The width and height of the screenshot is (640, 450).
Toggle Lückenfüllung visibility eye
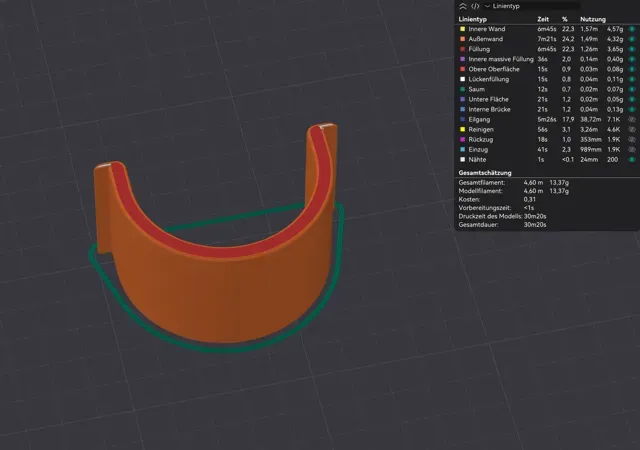point(632,79)
